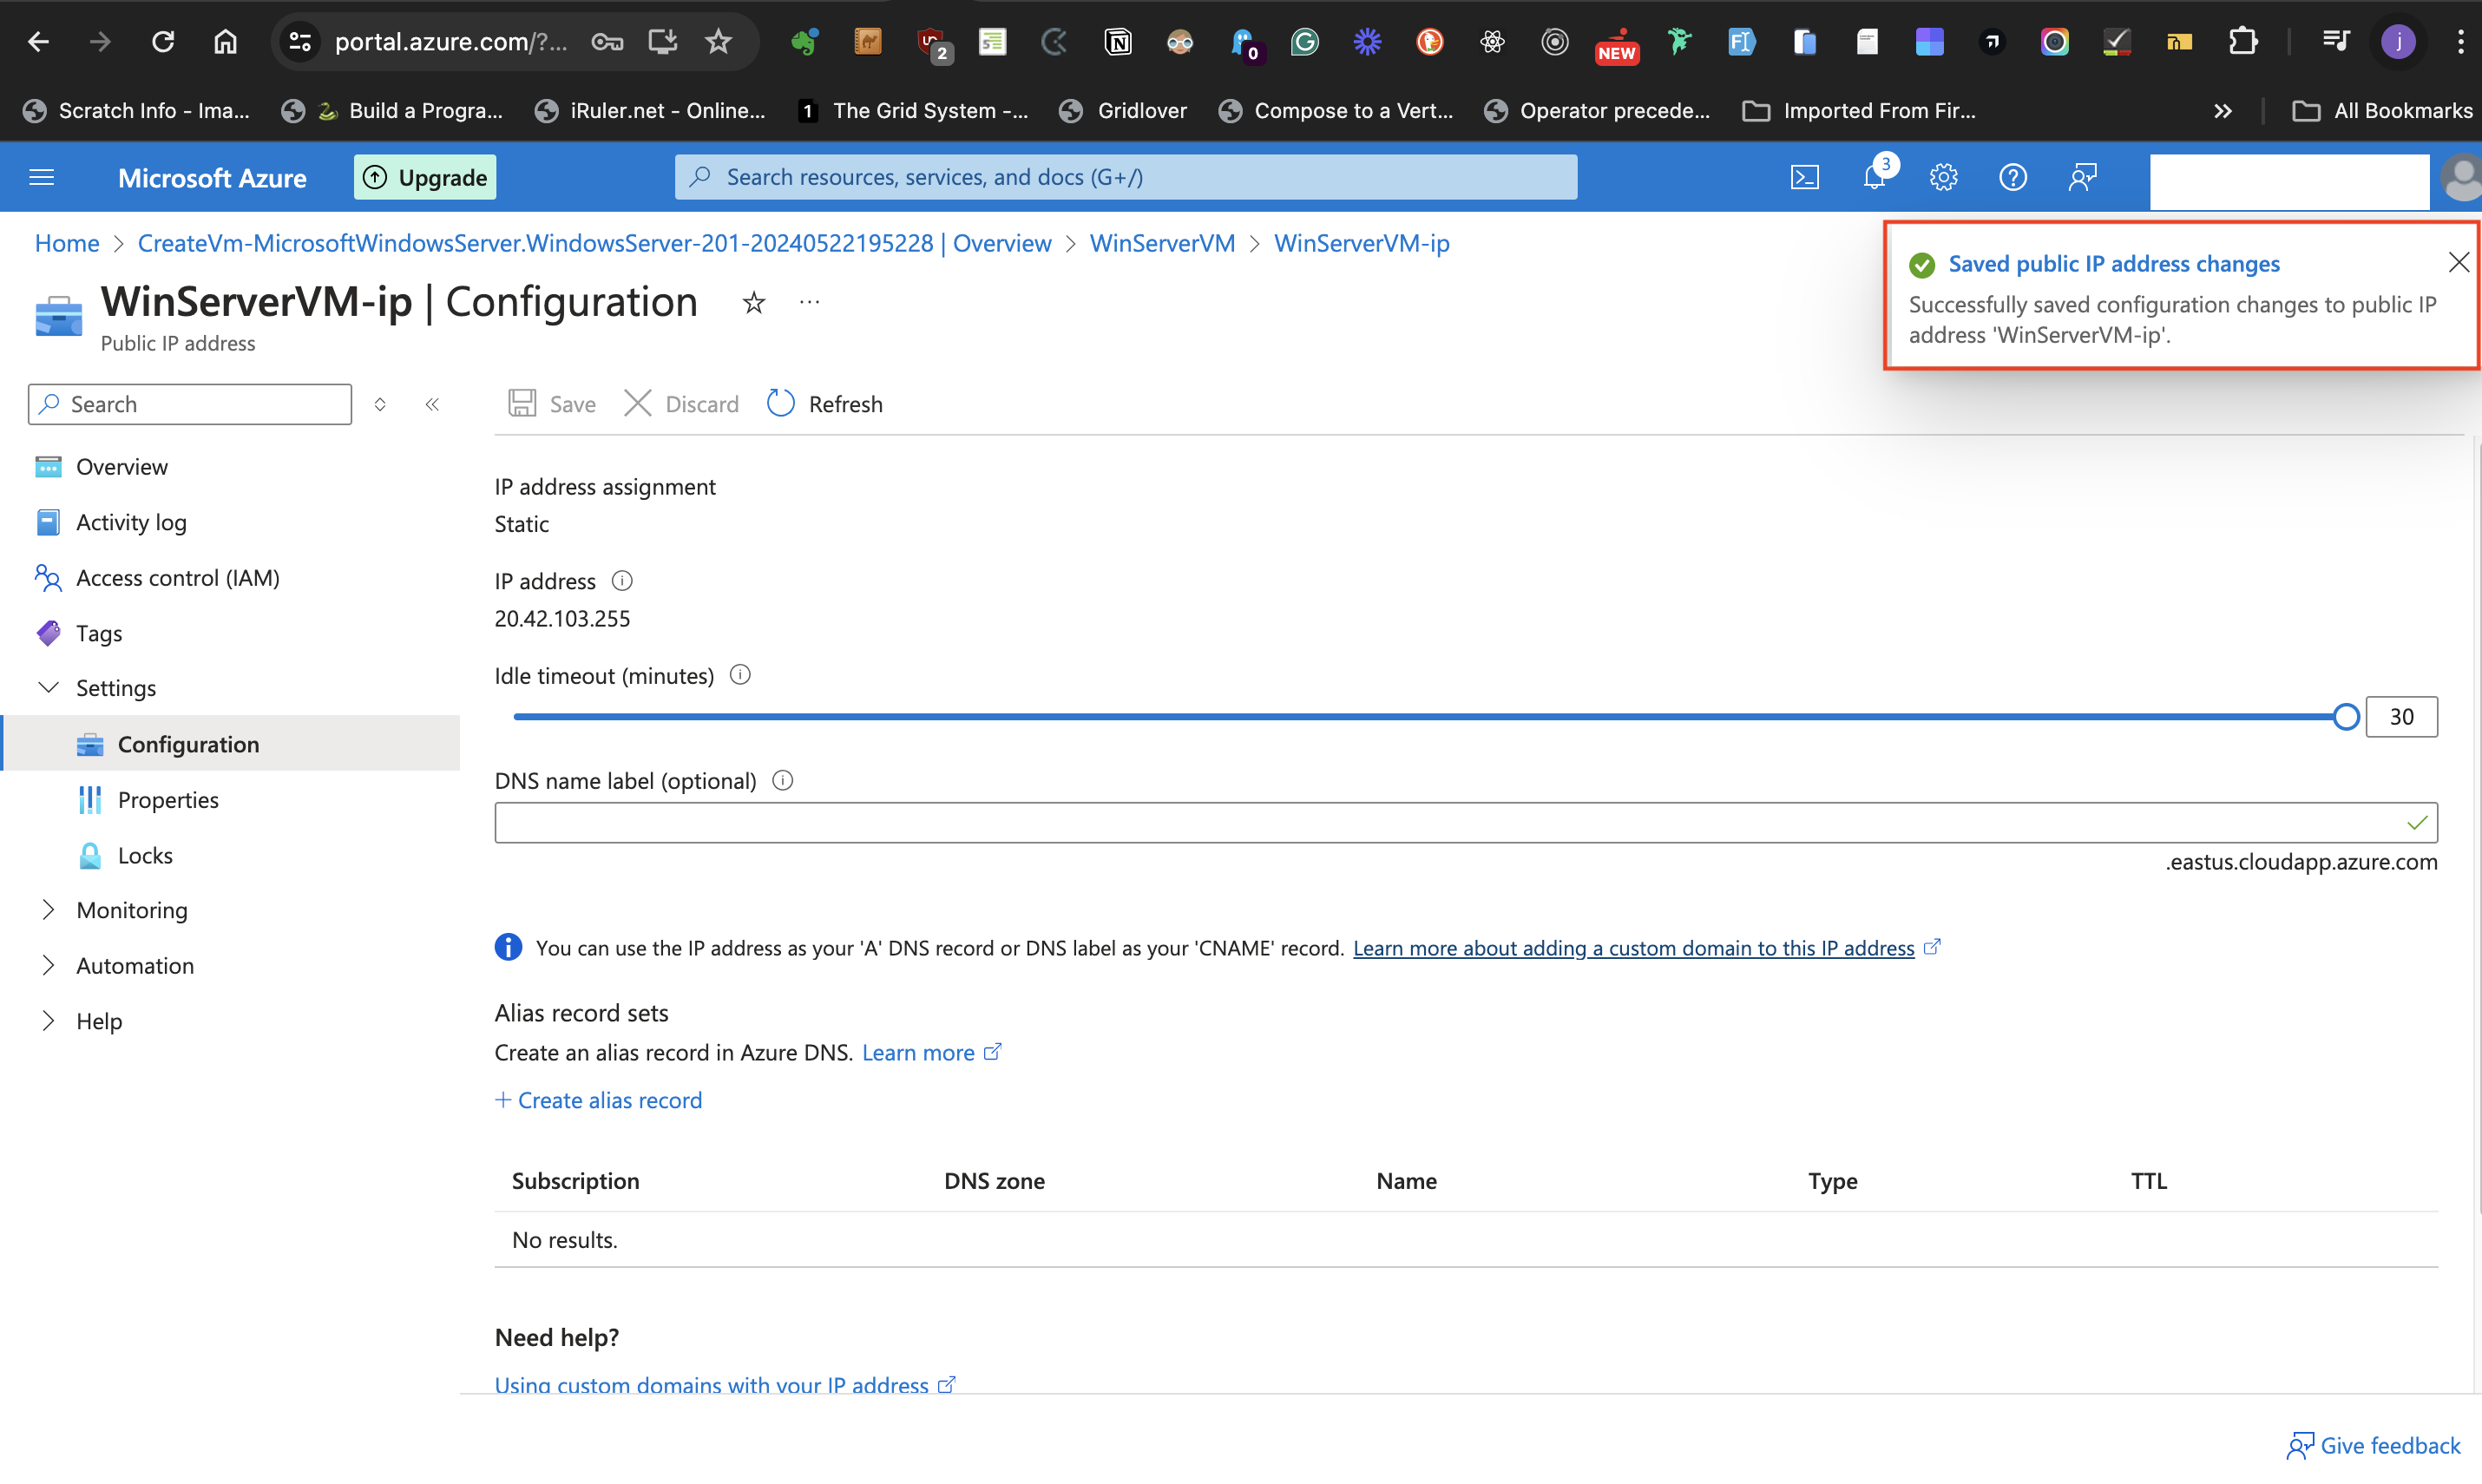Click info icon beside DNS name label
The image size is (2482, 1484).
coord(783,780)
